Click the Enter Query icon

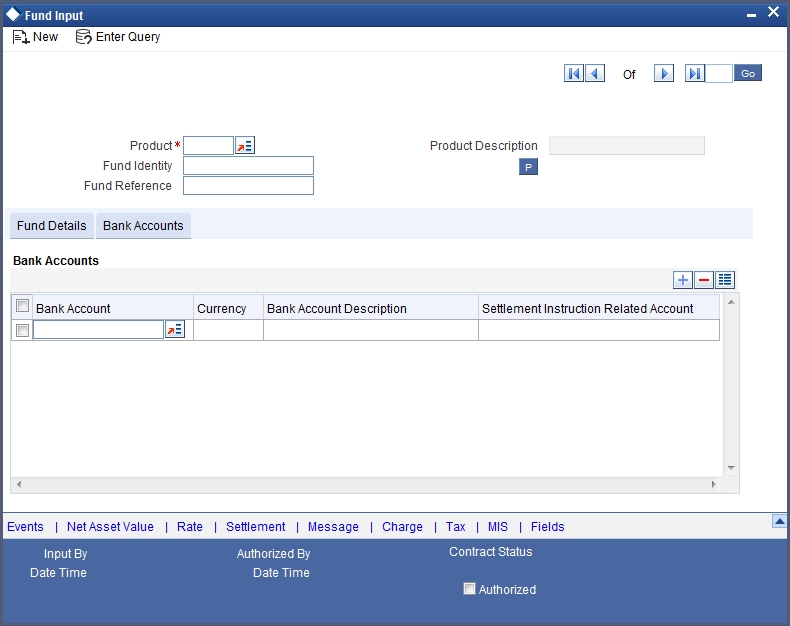[83, 37]
